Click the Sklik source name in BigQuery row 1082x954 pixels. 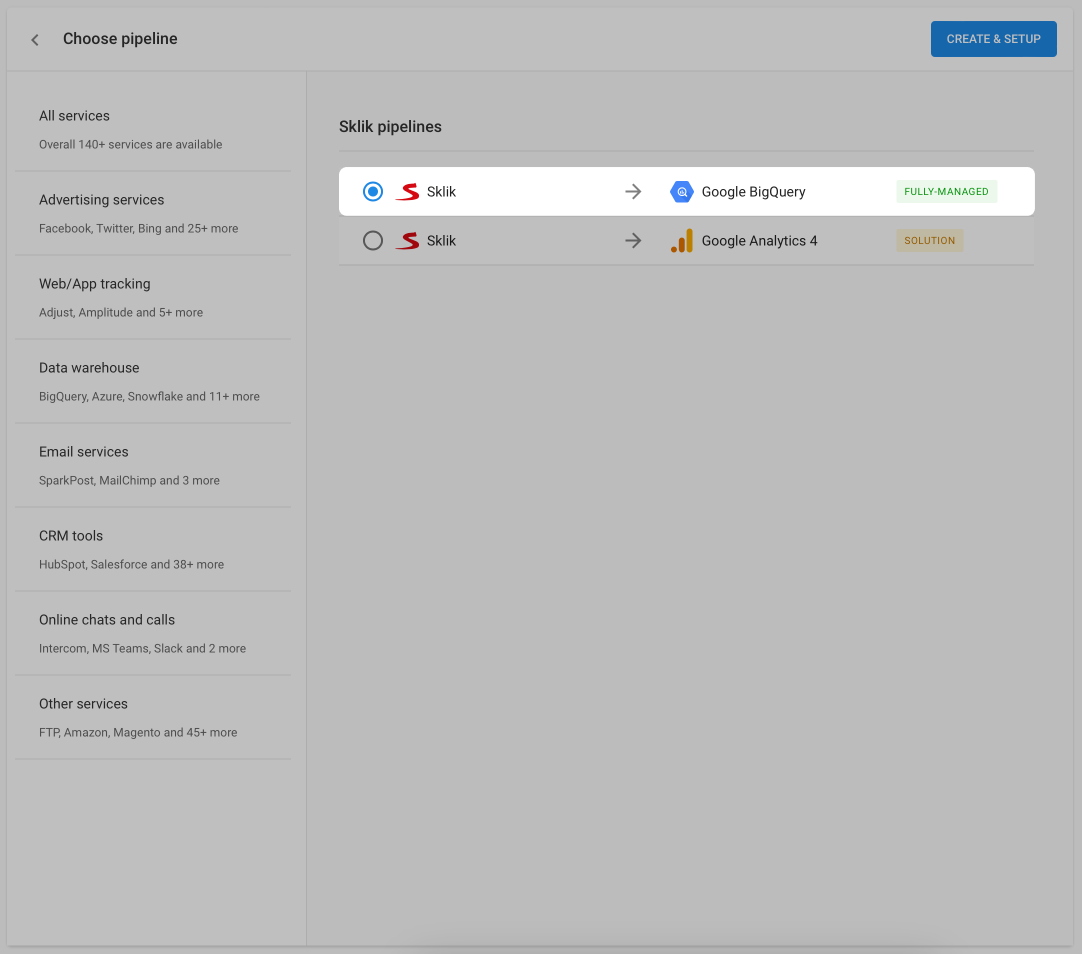pyautogui.click(x=441, y=192)
